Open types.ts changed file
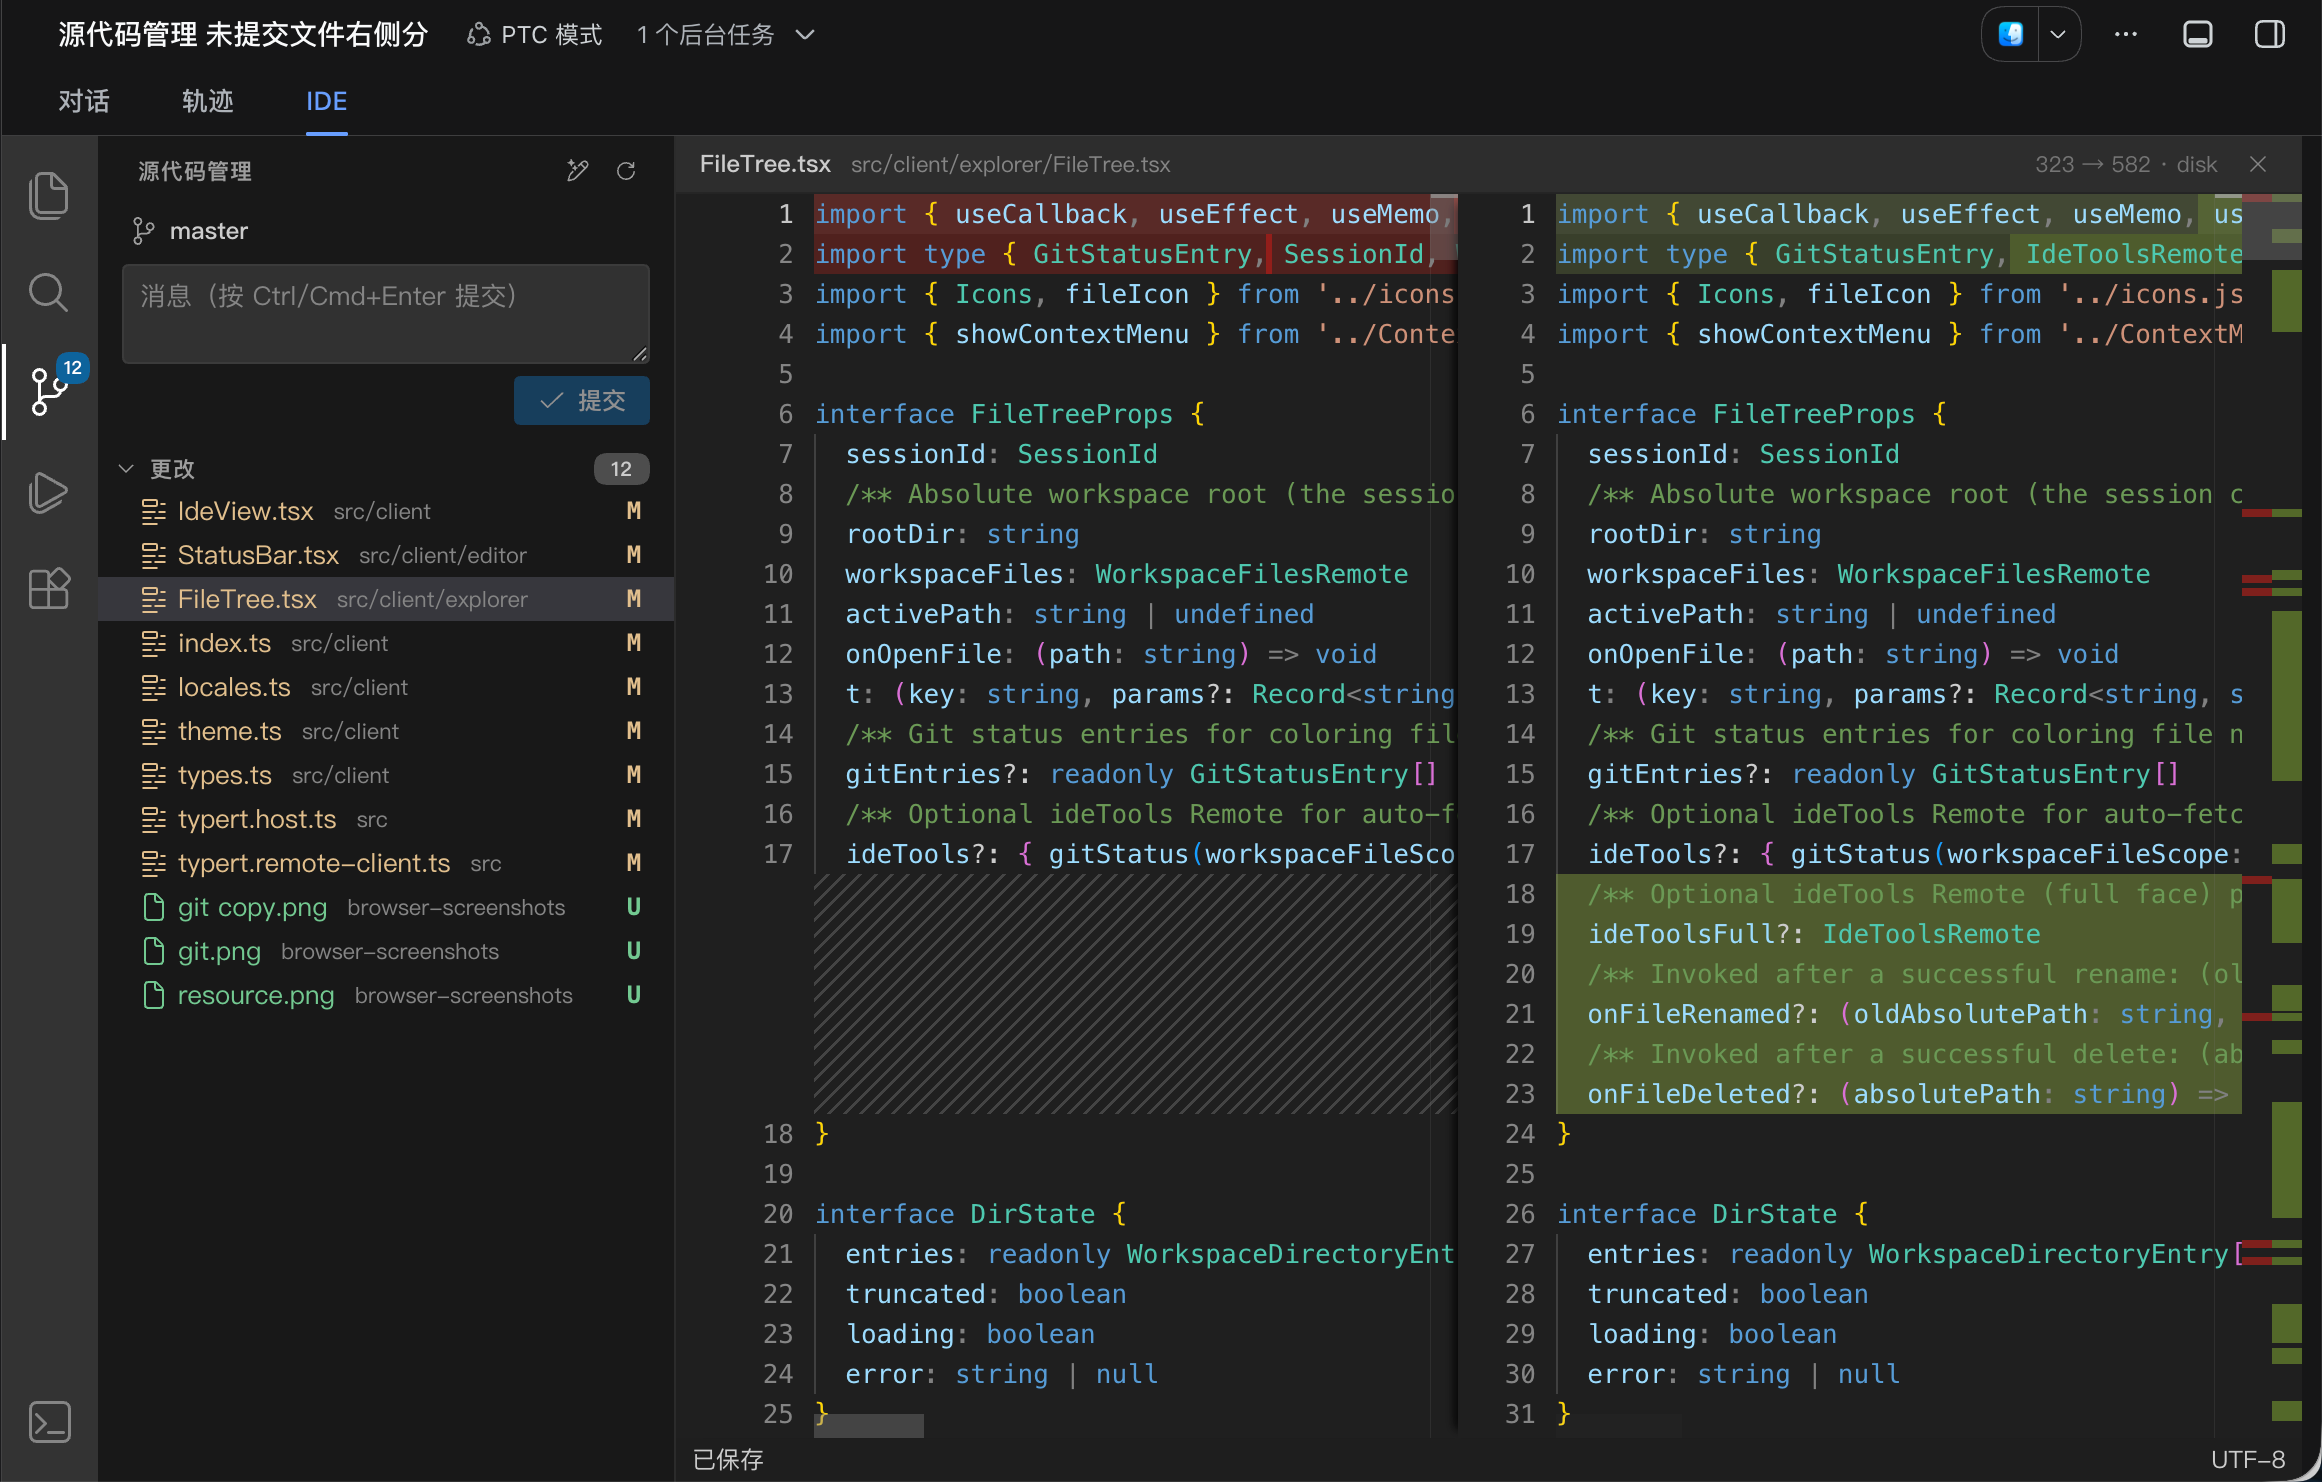 (x=386, y=775)
